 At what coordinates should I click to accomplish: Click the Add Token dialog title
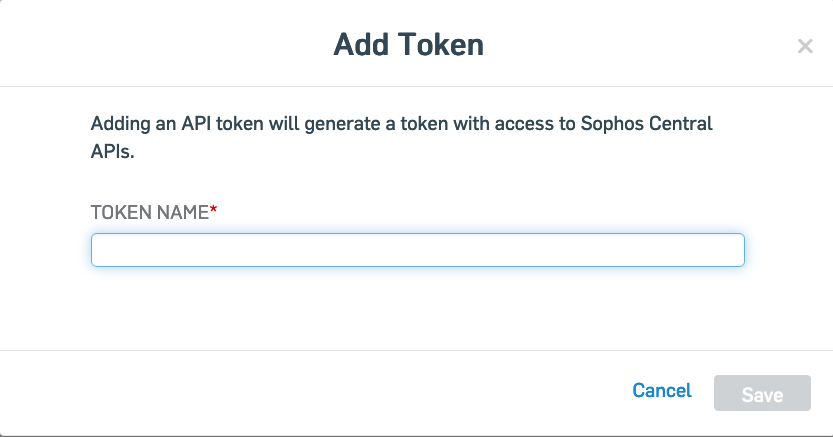coord(408,44)
